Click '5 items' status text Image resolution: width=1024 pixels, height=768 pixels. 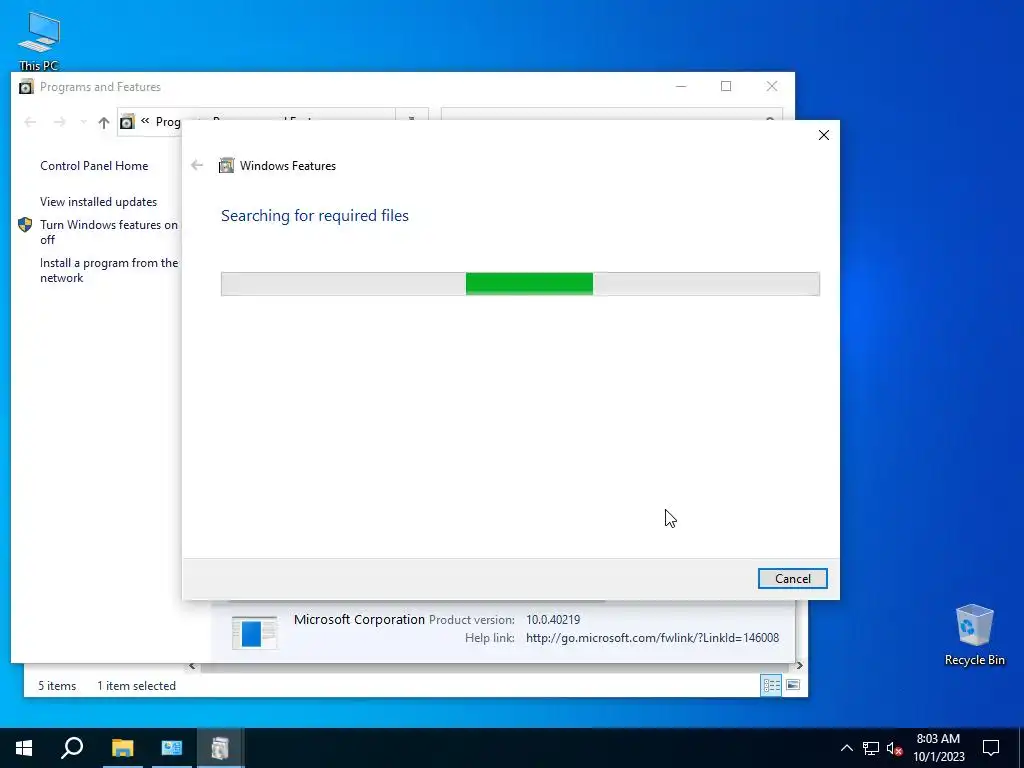click(57, 686)
